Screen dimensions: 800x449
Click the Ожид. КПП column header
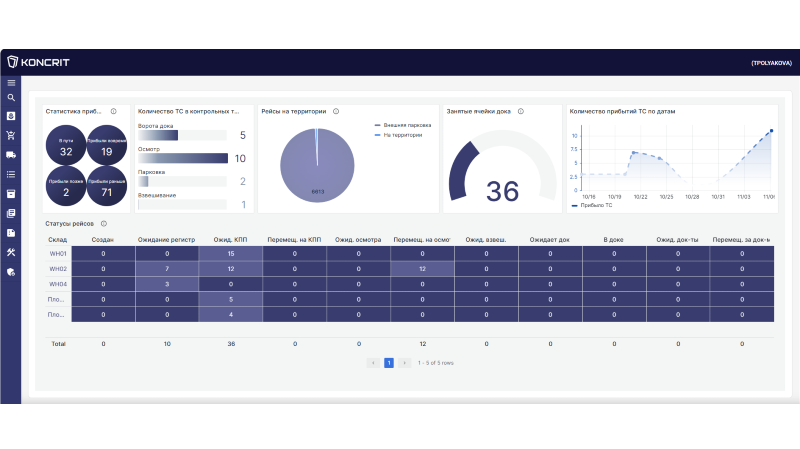tap(230, 239)
